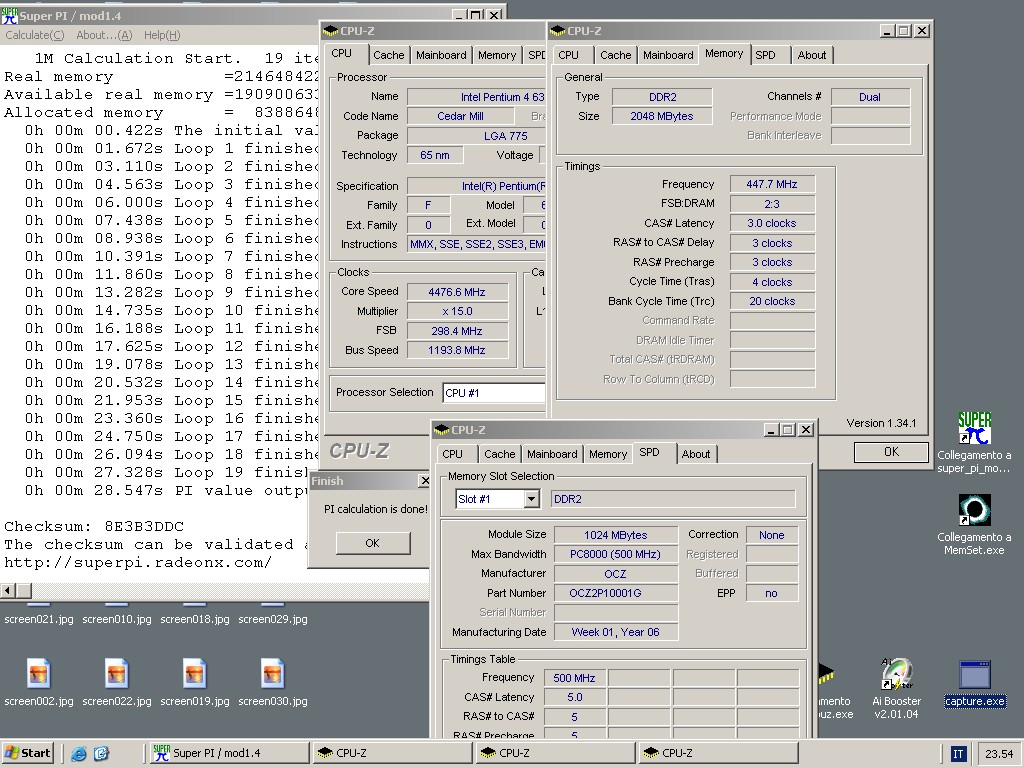
Task: Click CPU-Z Memory window title icon
Action: point(558,31)
